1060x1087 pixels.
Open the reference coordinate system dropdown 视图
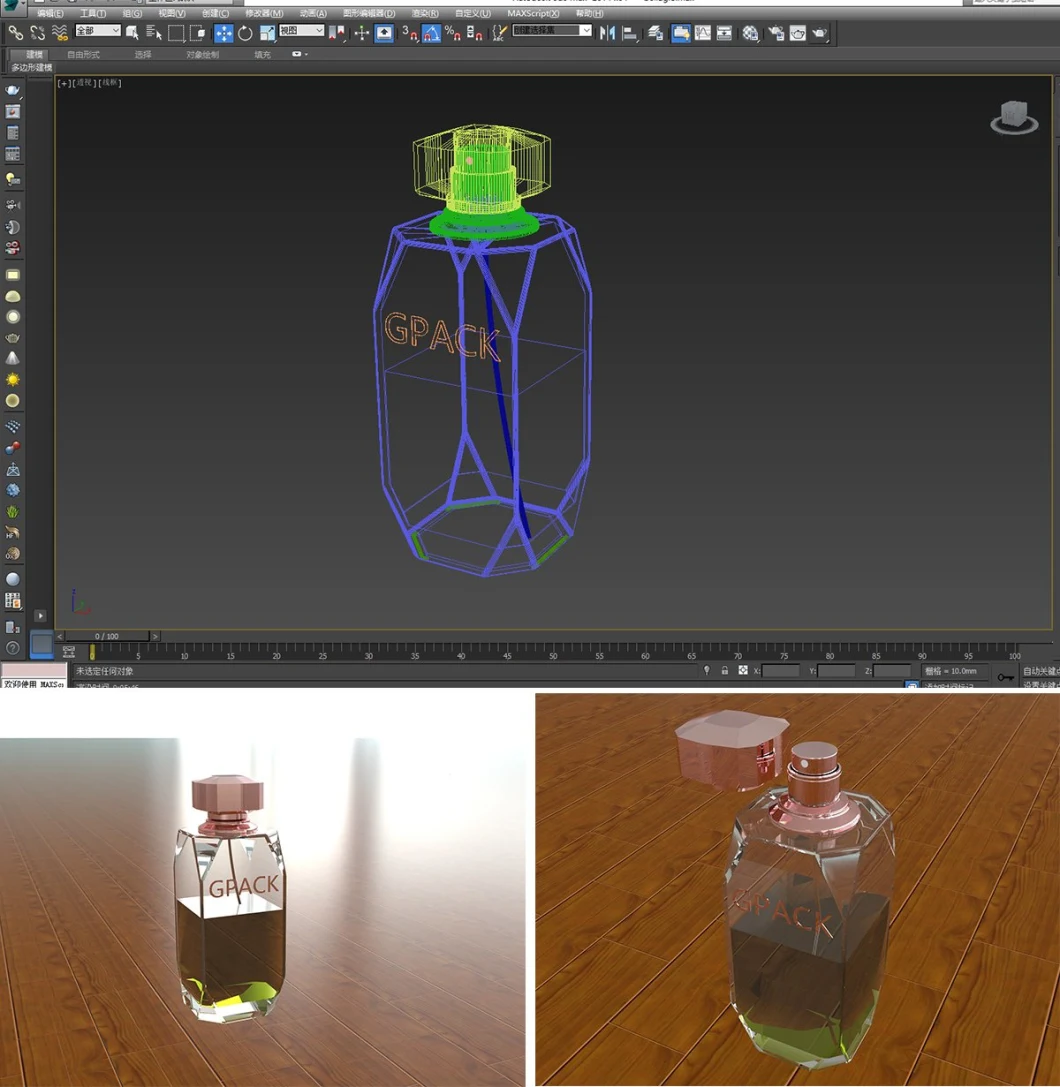pos(301,31)
